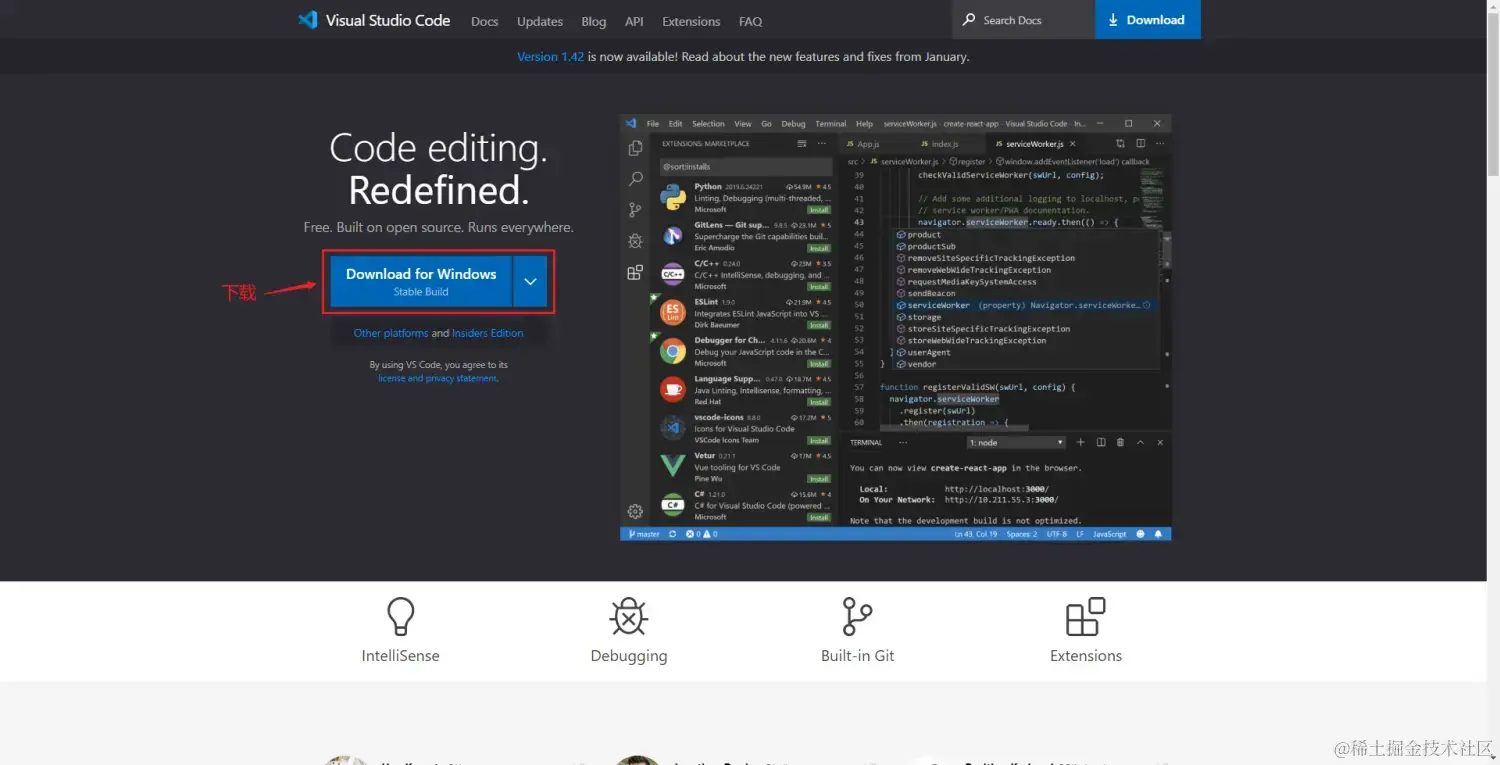Click the Manage gear at activity bar bottom
This screenshot has height=765, width=1500.
635,511
